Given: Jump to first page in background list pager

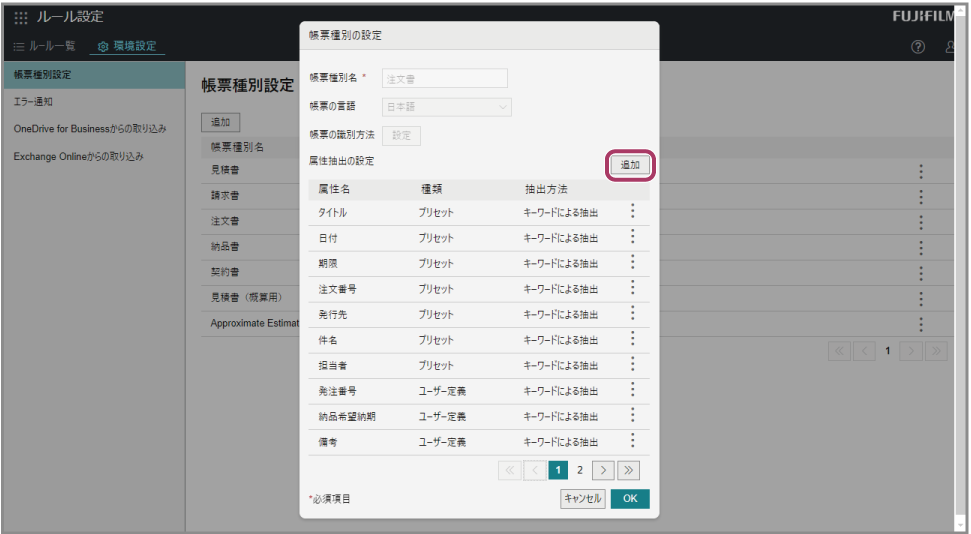Looking at the screenshot, I should pos(839,351).
